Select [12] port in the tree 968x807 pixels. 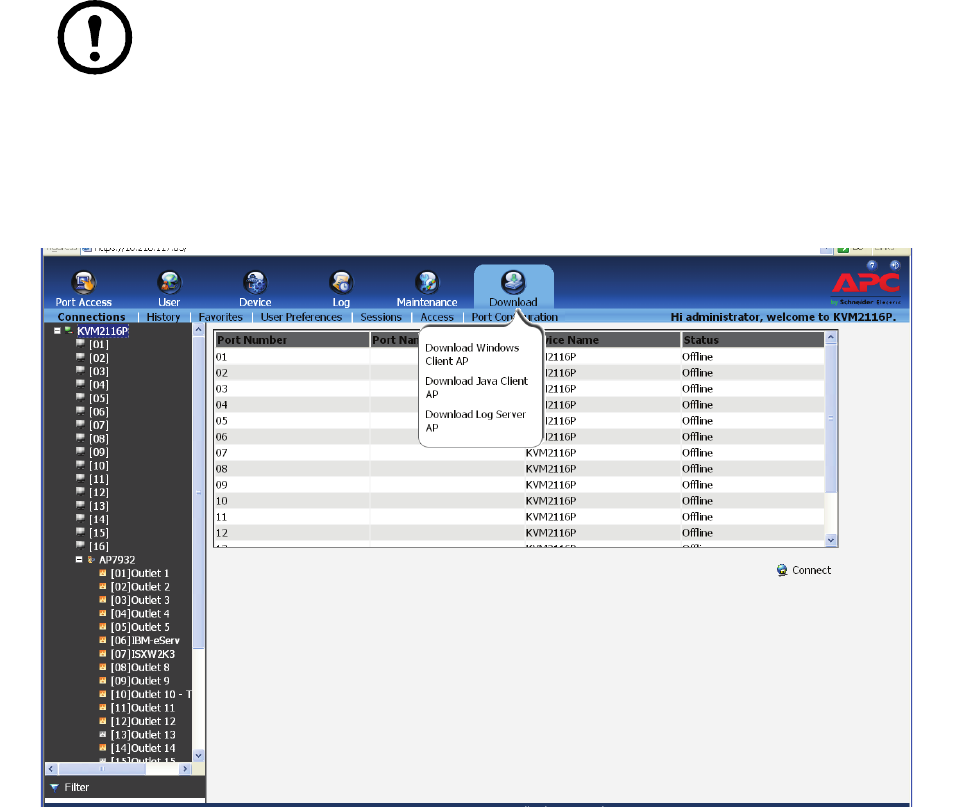[99, 492]
